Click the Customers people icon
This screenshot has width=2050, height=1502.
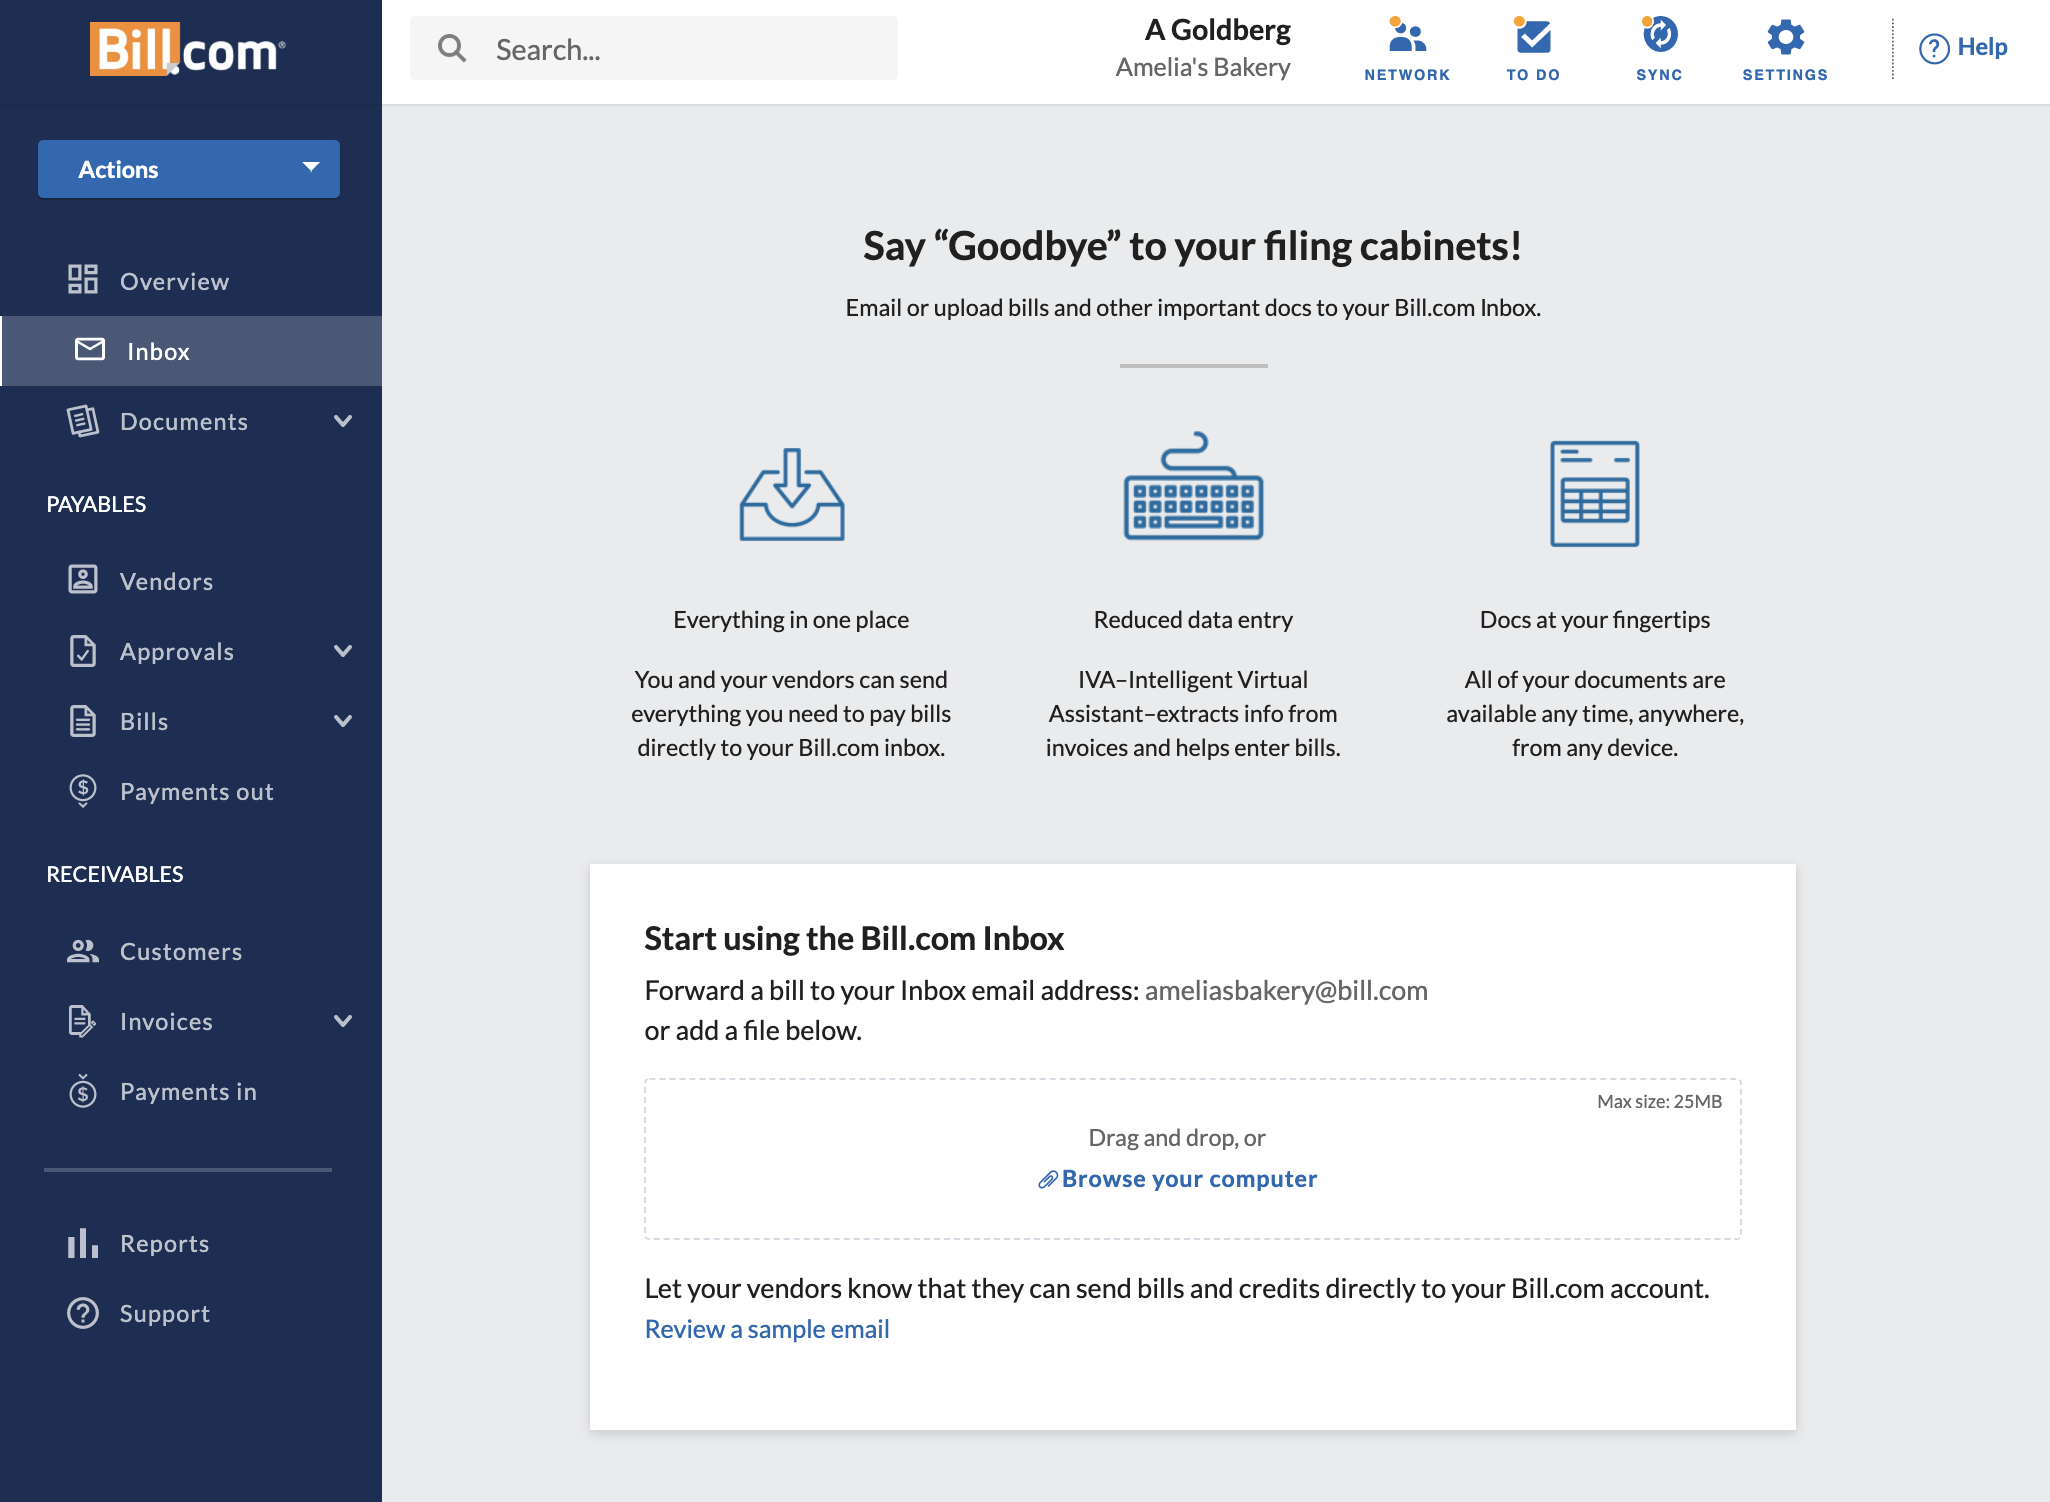83,951
